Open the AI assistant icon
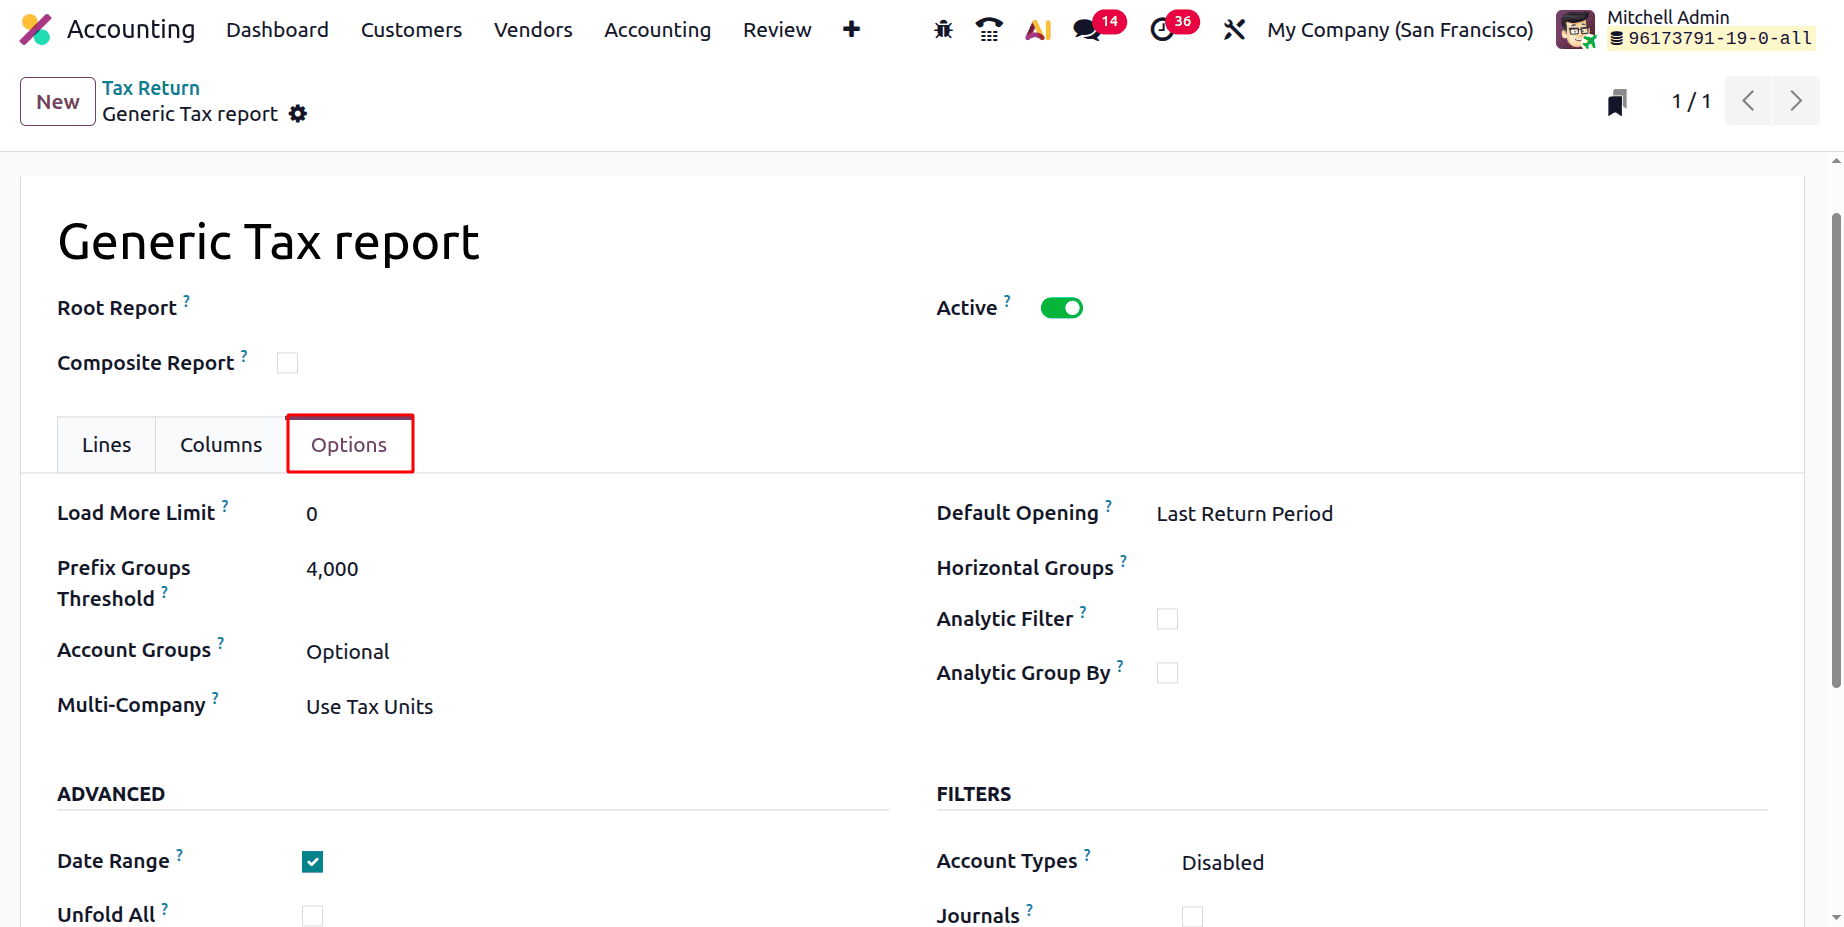Screen dimensions: 1844x927 (x=1038, y=30)
